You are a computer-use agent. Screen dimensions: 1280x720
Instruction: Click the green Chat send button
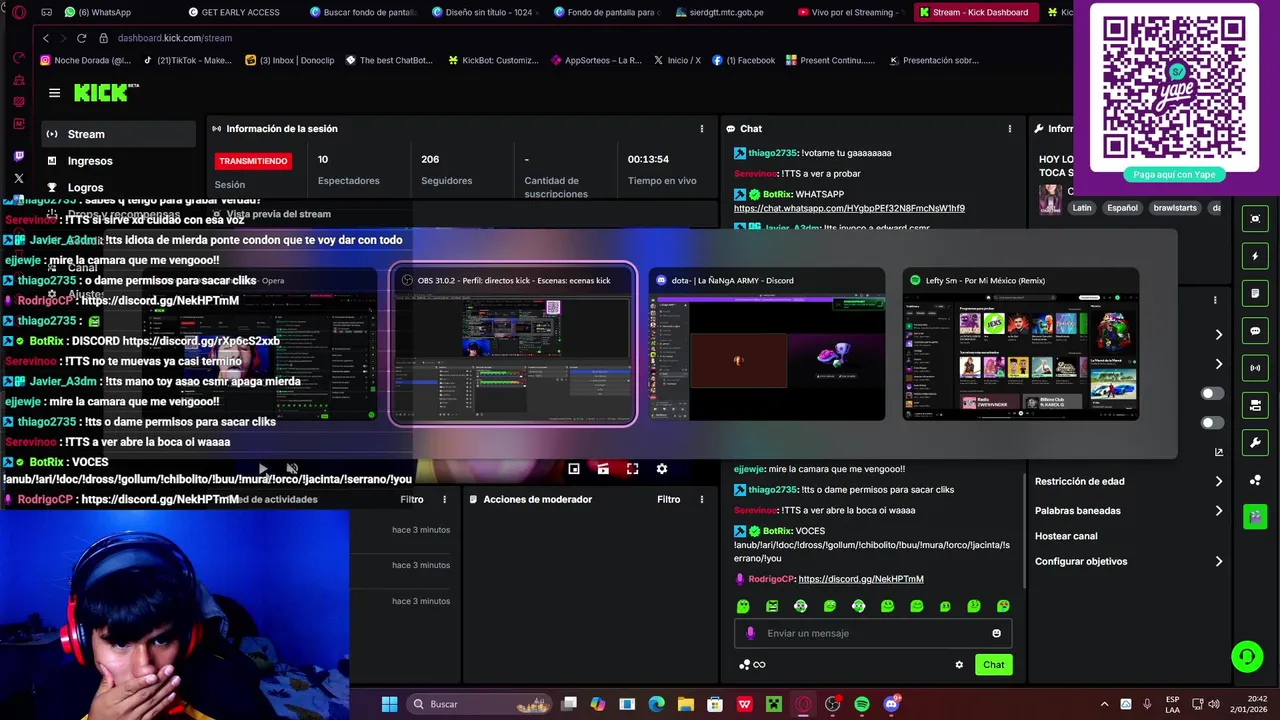point(993,665)
